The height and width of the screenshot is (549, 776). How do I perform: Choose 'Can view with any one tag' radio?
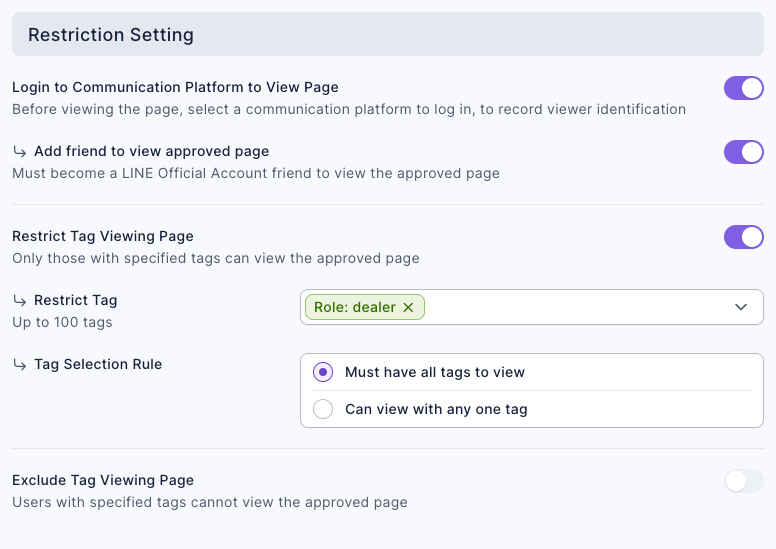(323, 409)
